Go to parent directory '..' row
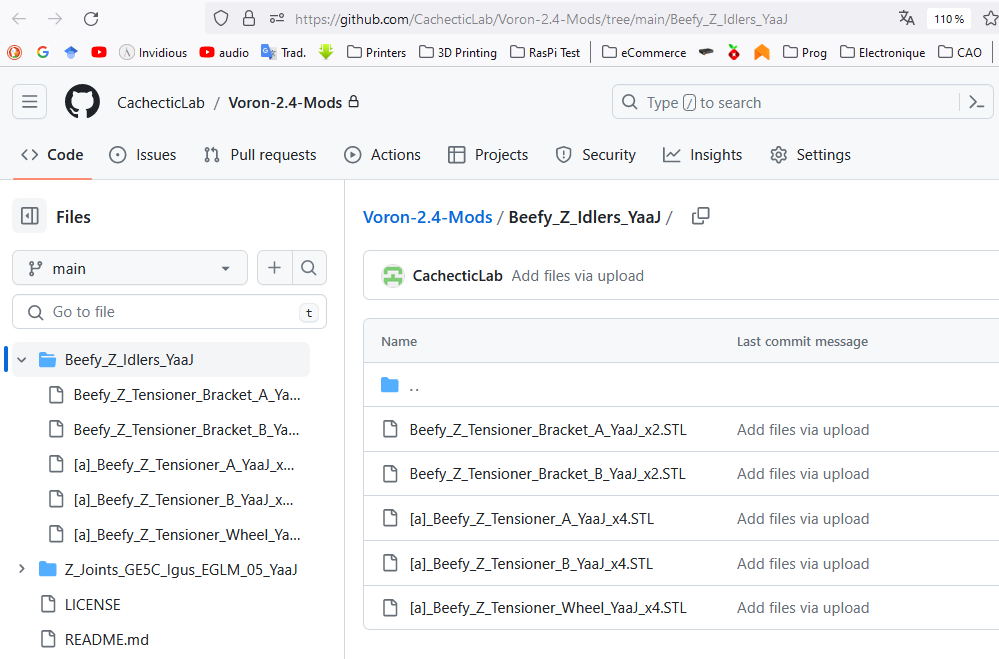This screenshot has height=659, width=999. pyautogui.click(x=414, y=386)
